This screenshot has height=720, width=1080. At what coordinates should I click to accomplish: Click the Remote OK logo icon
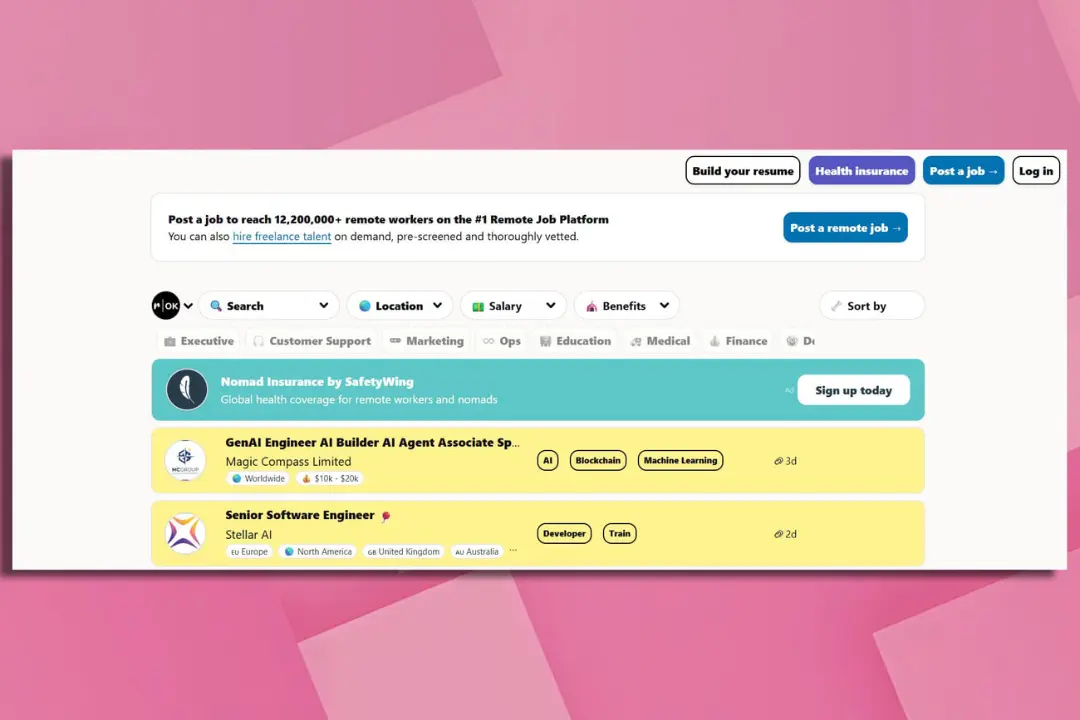point(165,305)
